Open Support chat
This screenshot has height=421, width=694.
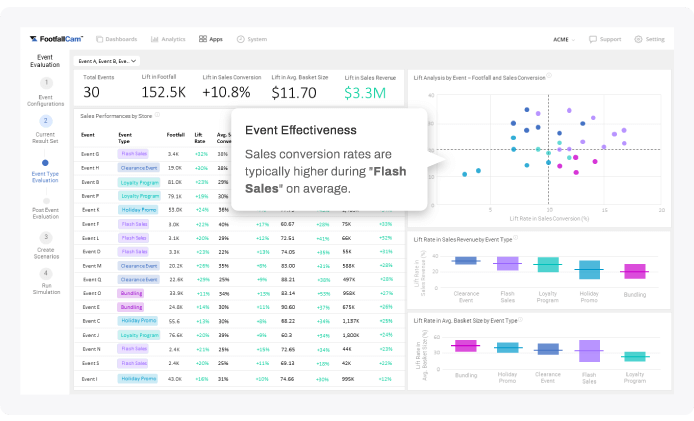click(605, 39)
